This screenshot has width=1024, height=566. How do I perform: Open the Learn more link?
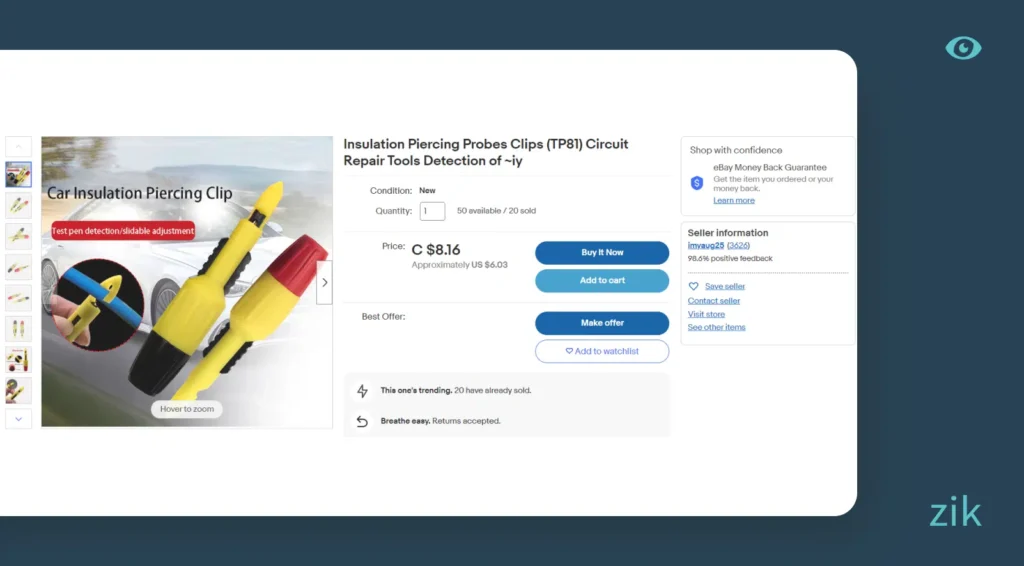point(734,200)
